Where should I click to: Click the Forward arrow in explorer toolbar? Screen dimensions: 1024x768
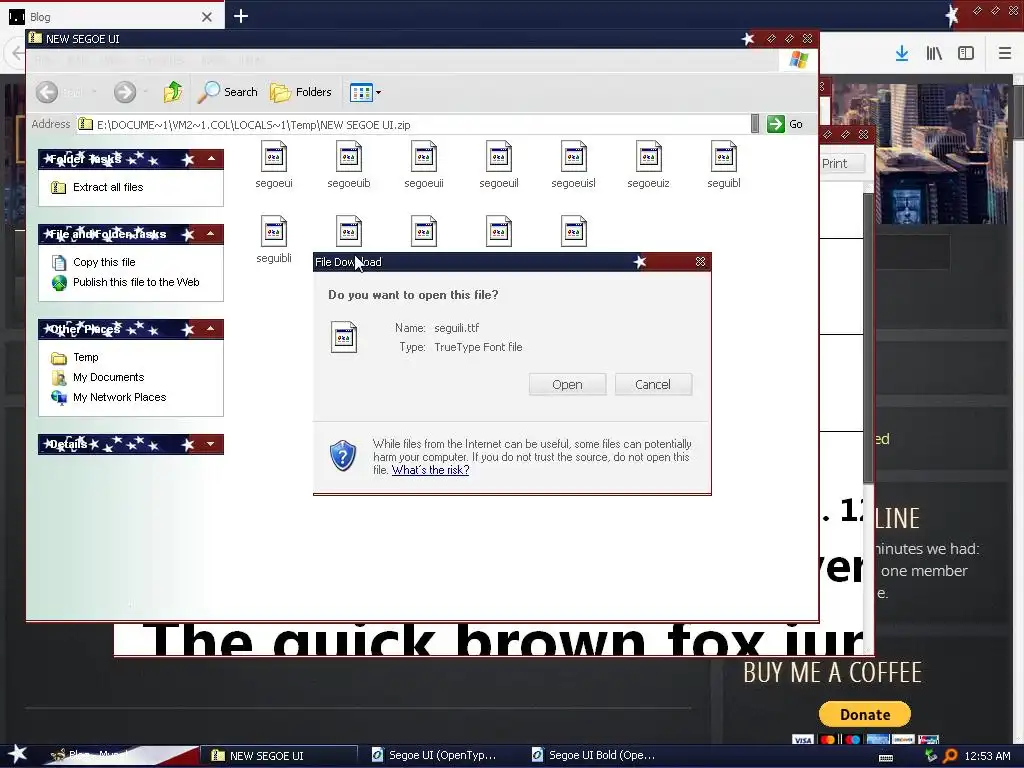pos(125,92)
